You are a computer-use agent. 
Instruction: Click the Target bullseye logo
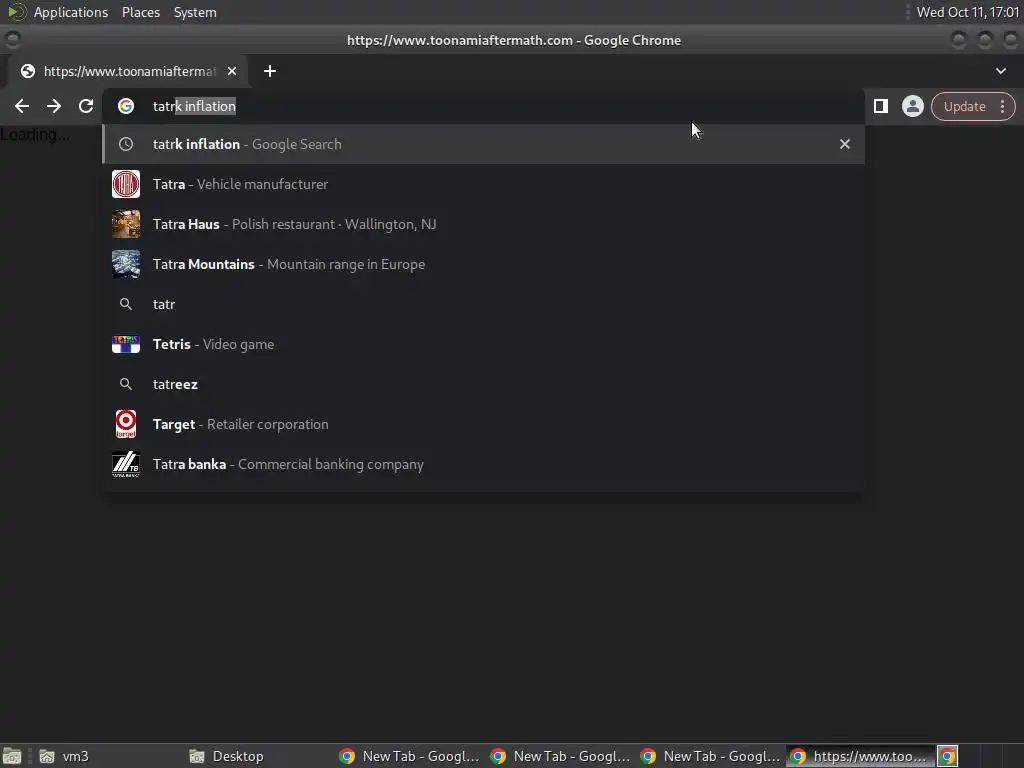pos(126,424)
